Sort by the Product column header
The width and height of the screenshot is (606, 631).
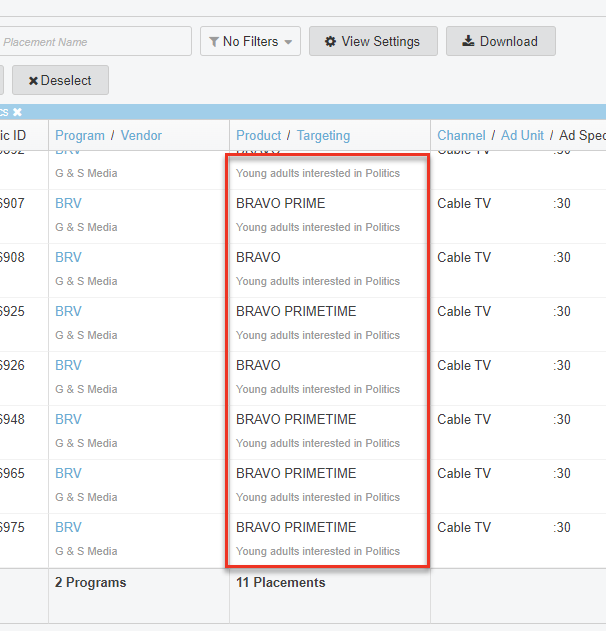tap(259, 136)
